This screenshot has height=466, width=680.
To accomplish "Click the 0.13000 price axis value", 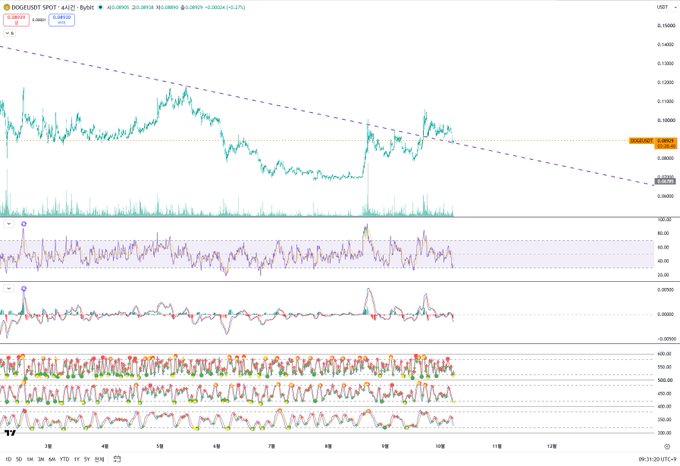I will pyautogui.click(x=666, y=63).
